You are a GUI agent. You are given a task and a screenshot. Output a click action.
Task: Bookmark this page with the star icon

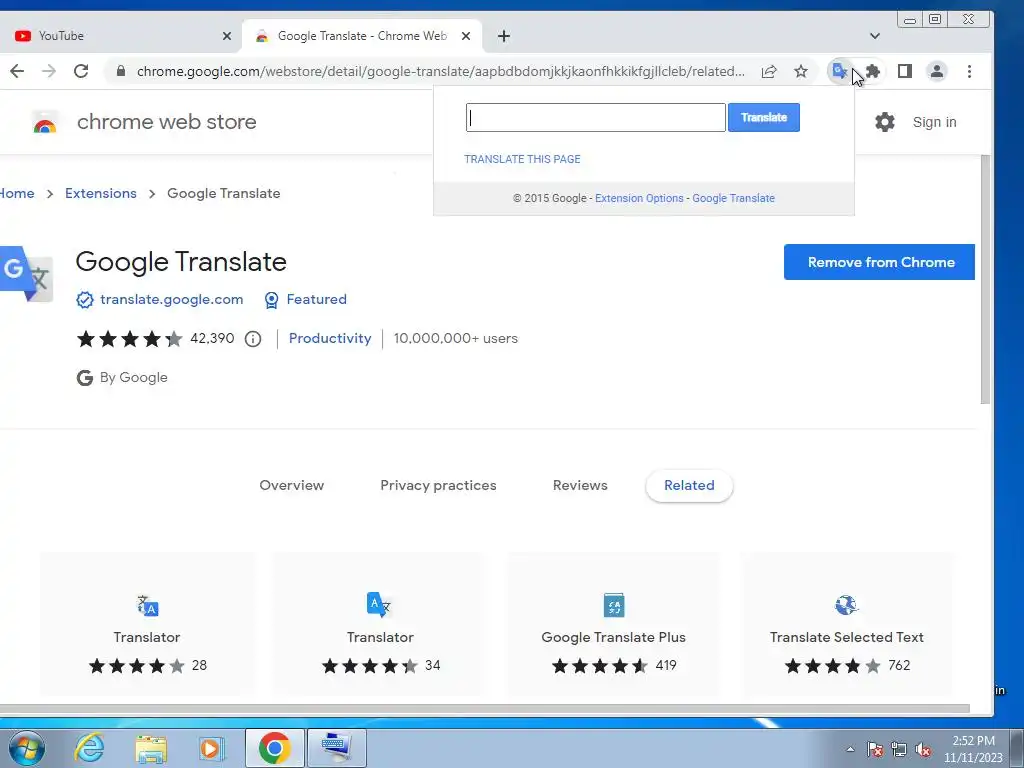coord(801,71)
